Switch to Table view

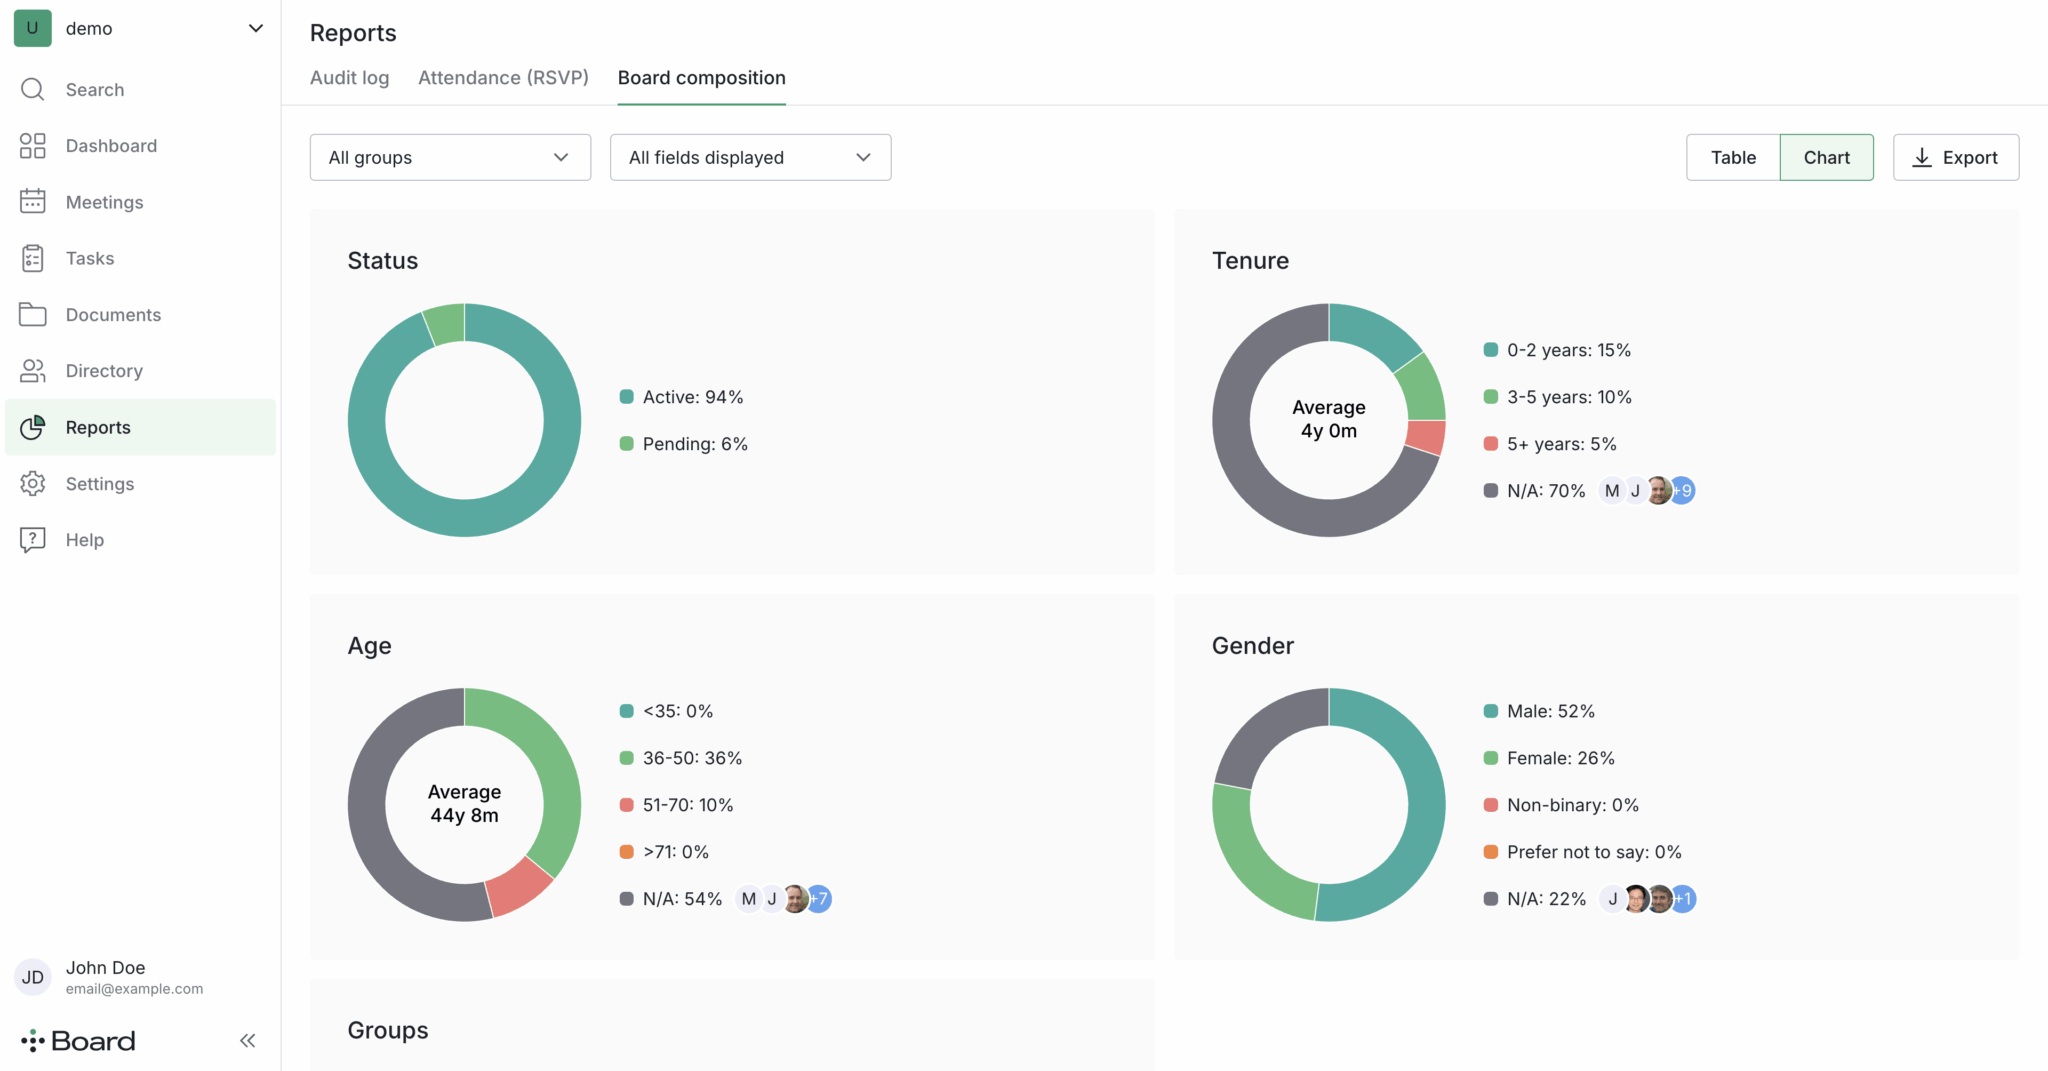point(1732,158)
